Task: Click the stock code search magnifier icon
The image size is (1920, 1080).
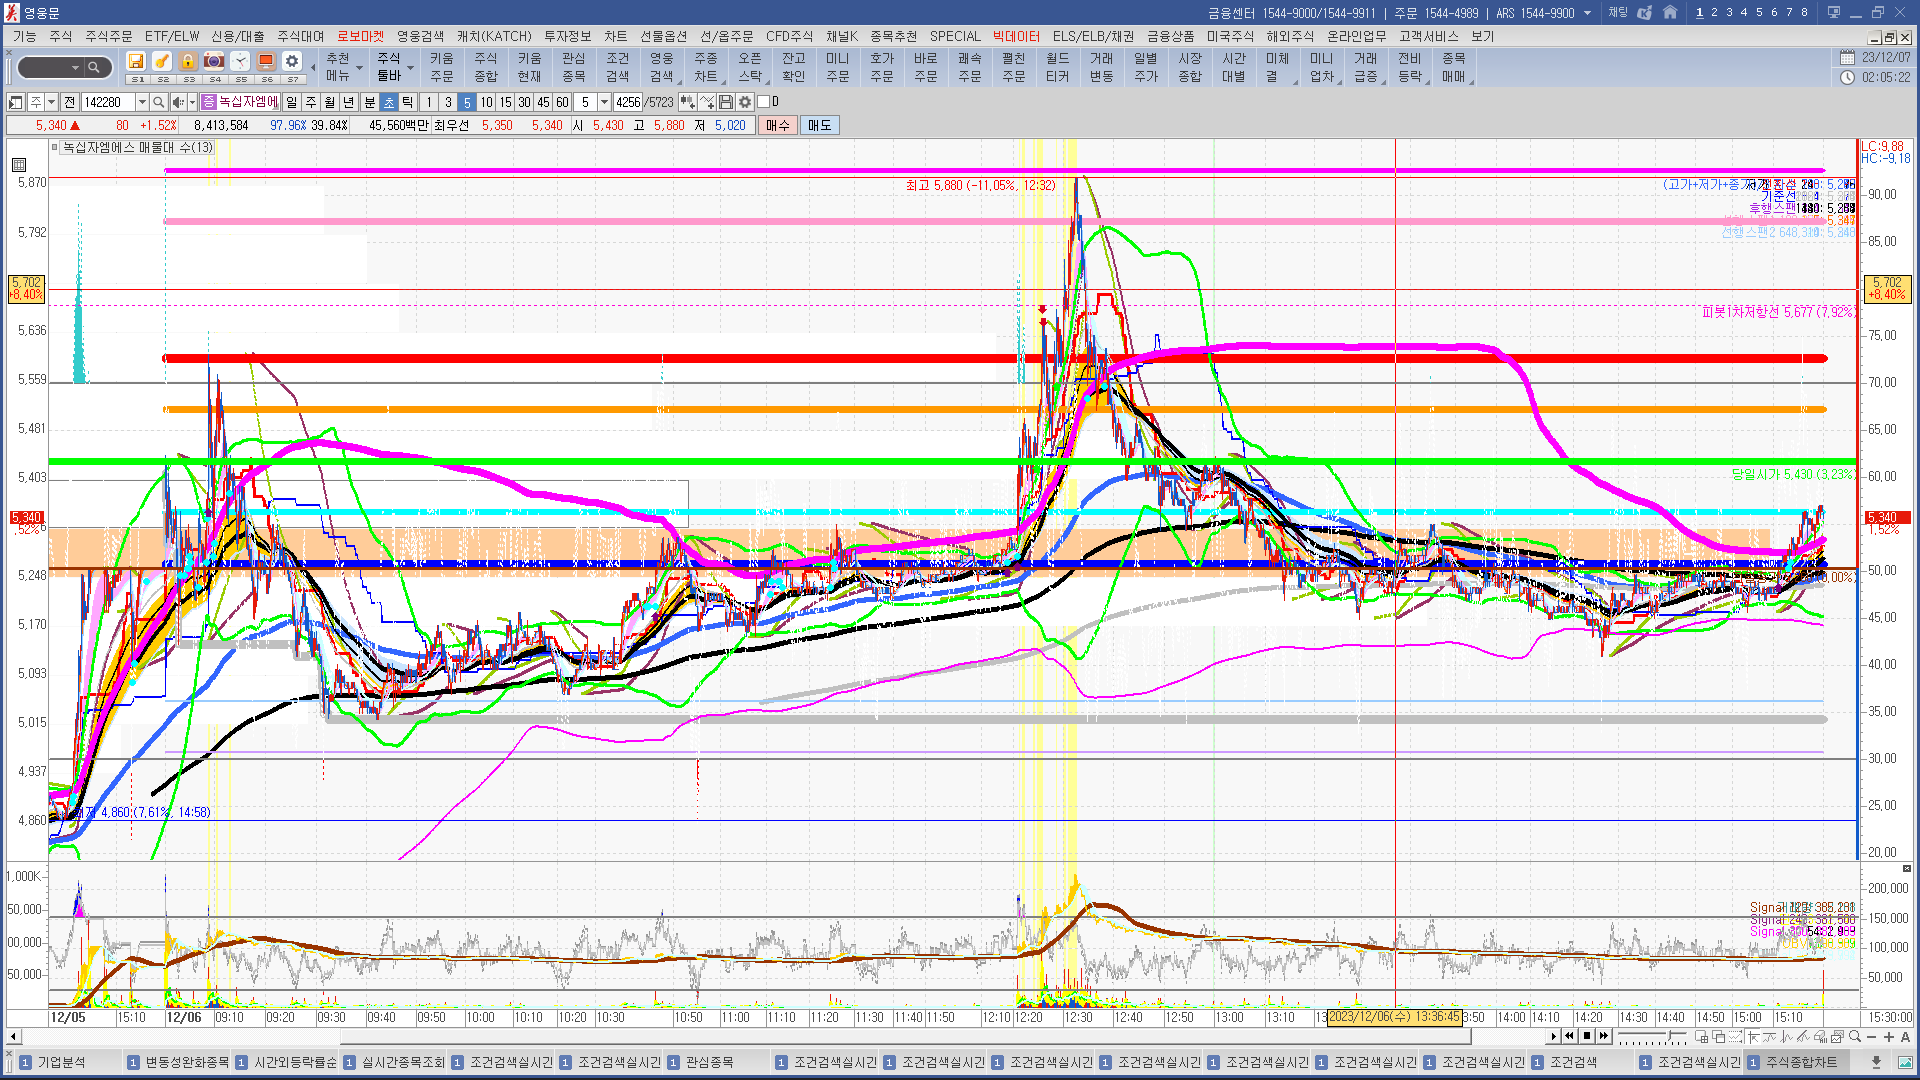Action: (x=158, y=102)
